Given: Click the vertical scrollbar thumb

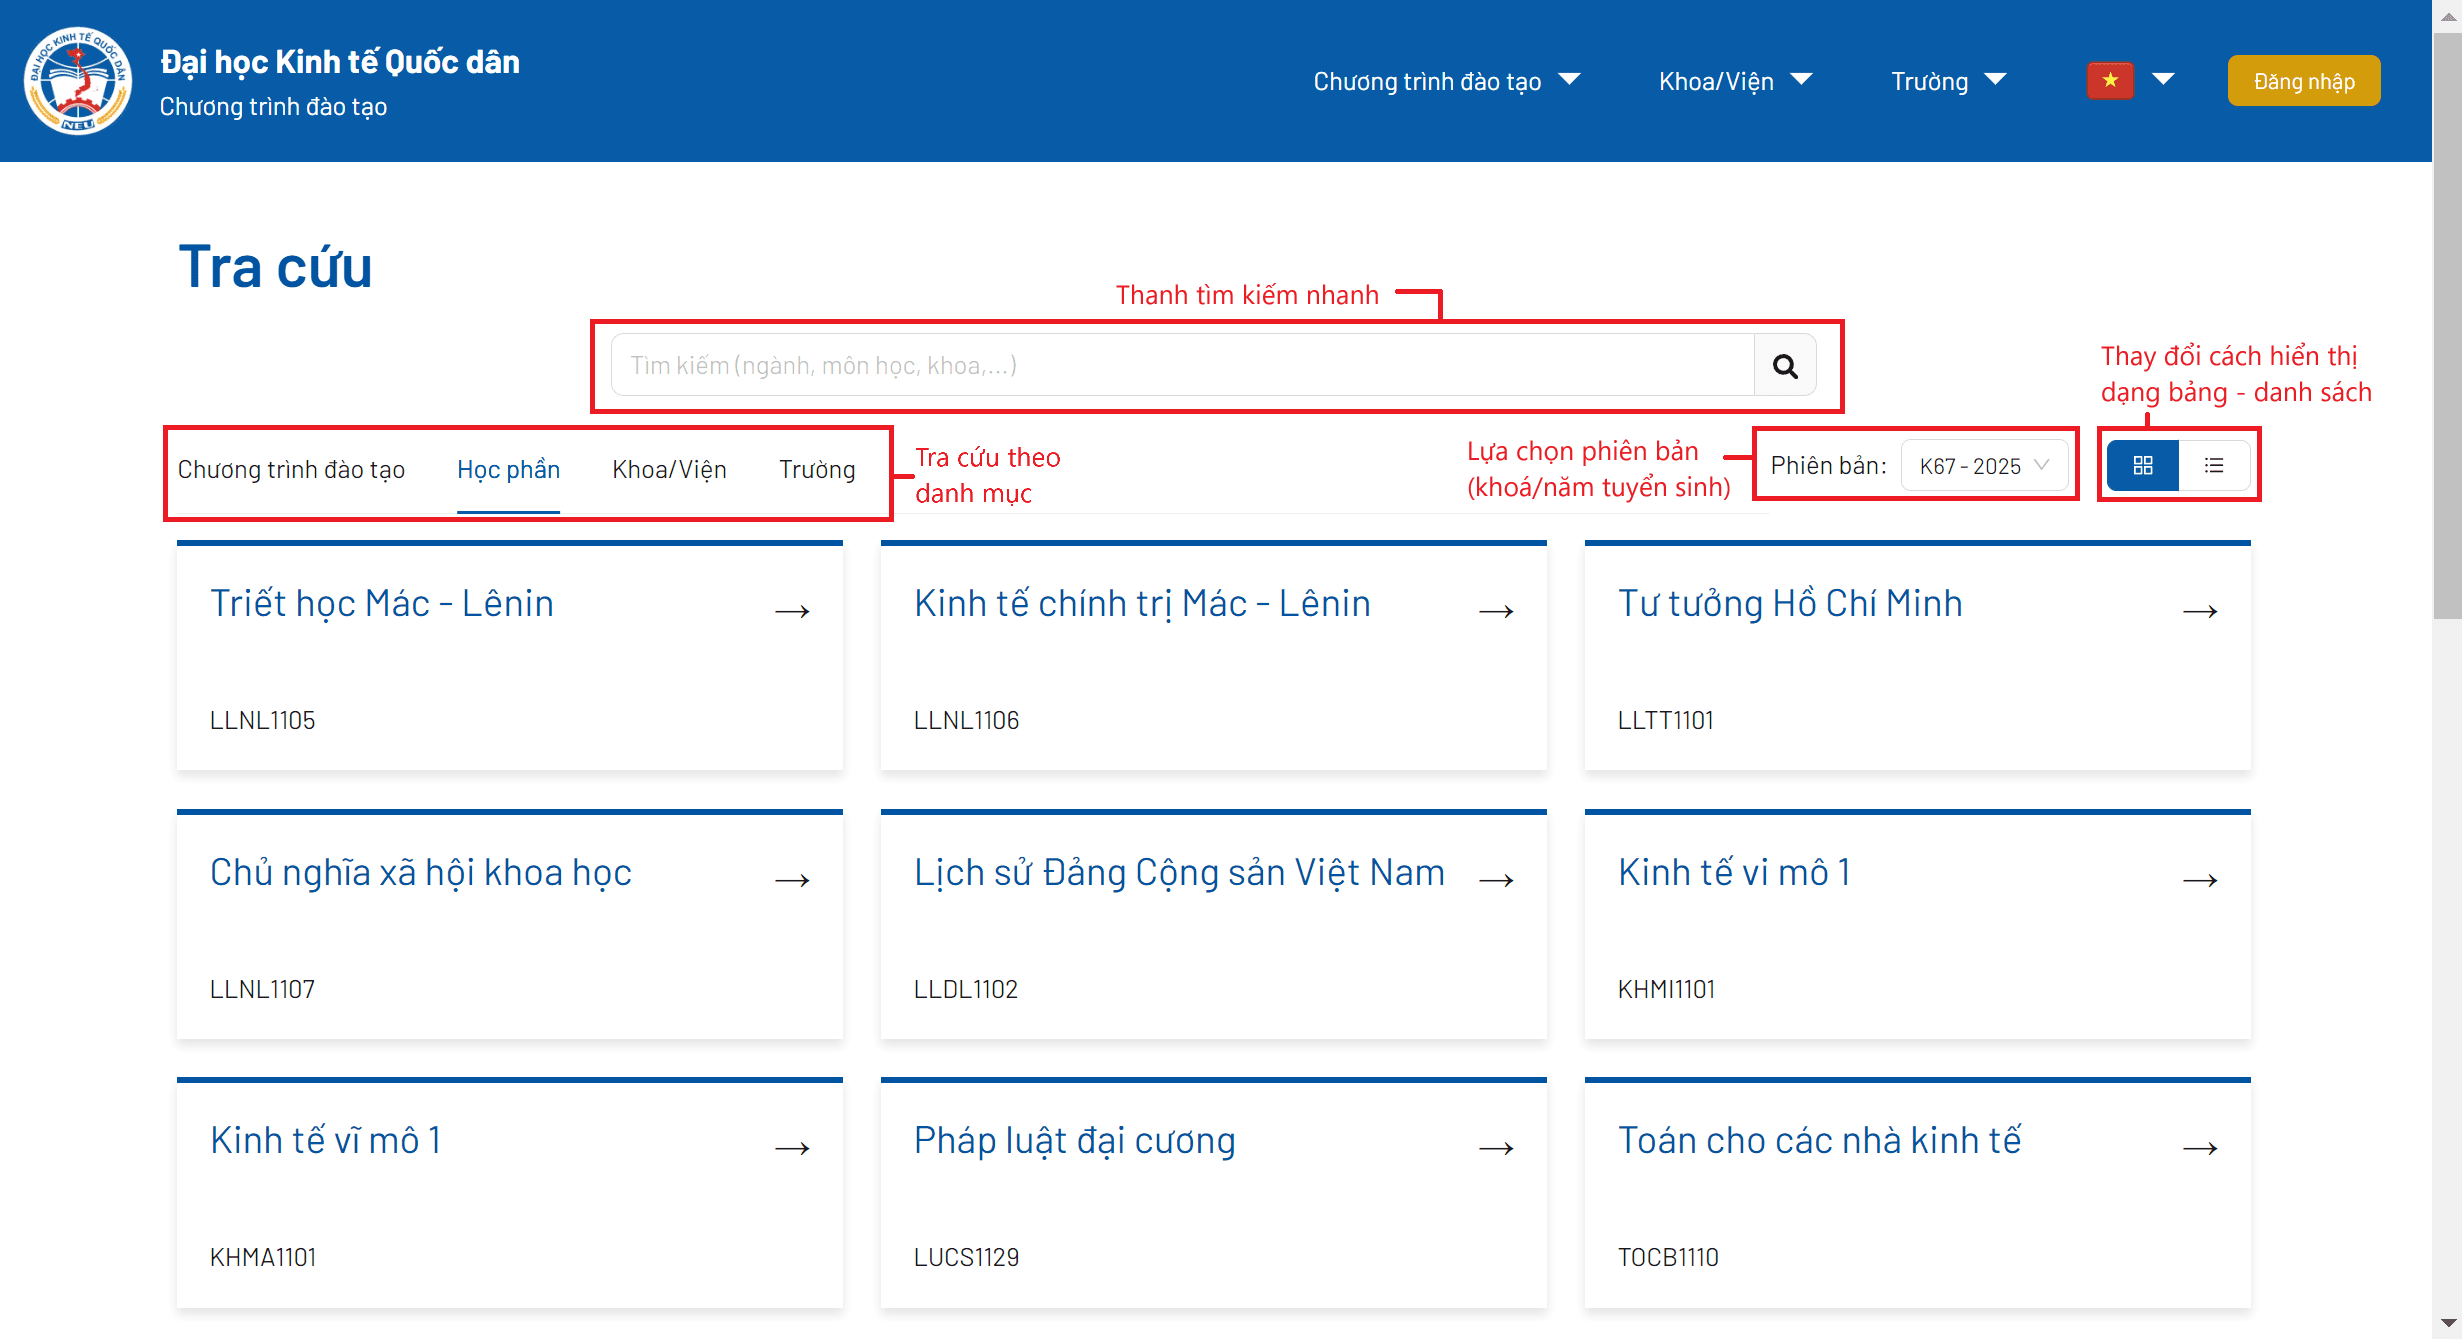Looking at the screenshot, I should point(2447,326).
